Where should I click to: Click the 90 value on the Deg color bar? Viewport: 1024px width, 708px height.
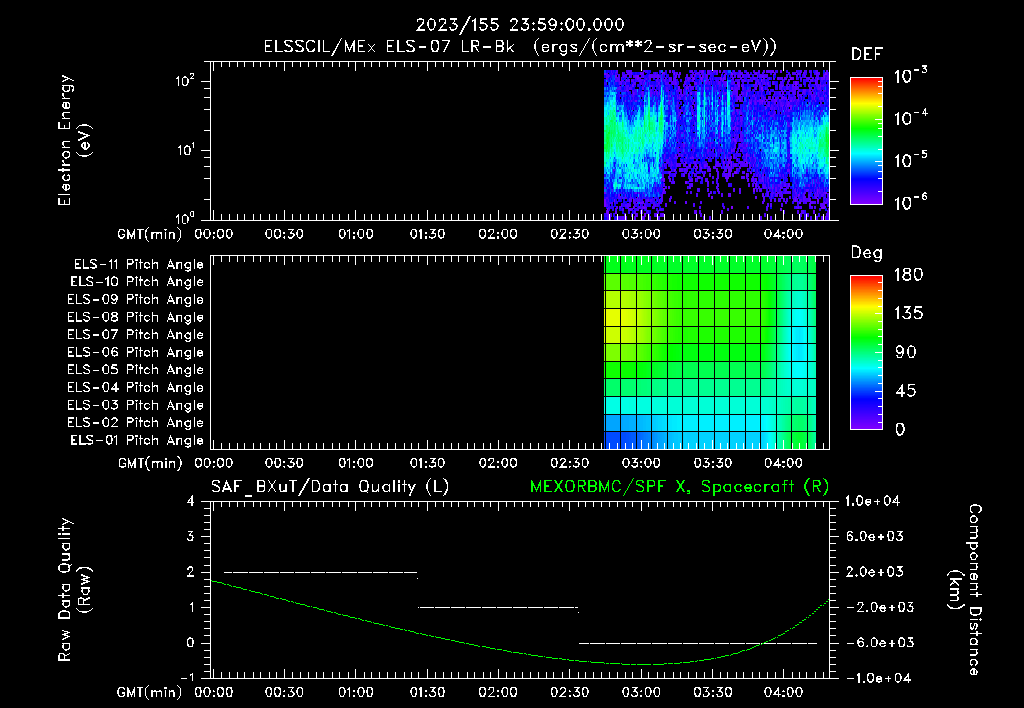pyautogui.click(x=906, y=353)
